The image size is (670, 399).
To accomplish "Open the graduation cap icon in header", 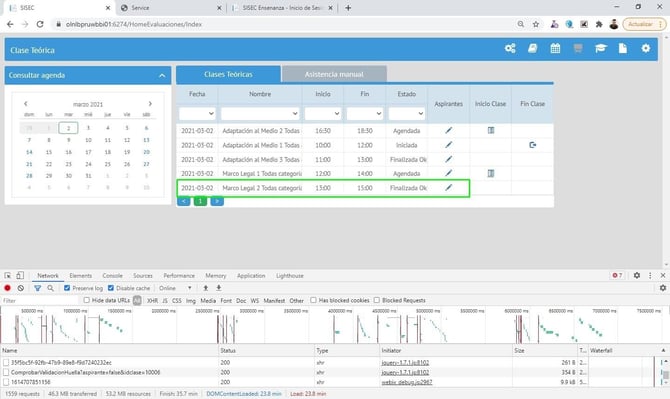I will point(601,48).
